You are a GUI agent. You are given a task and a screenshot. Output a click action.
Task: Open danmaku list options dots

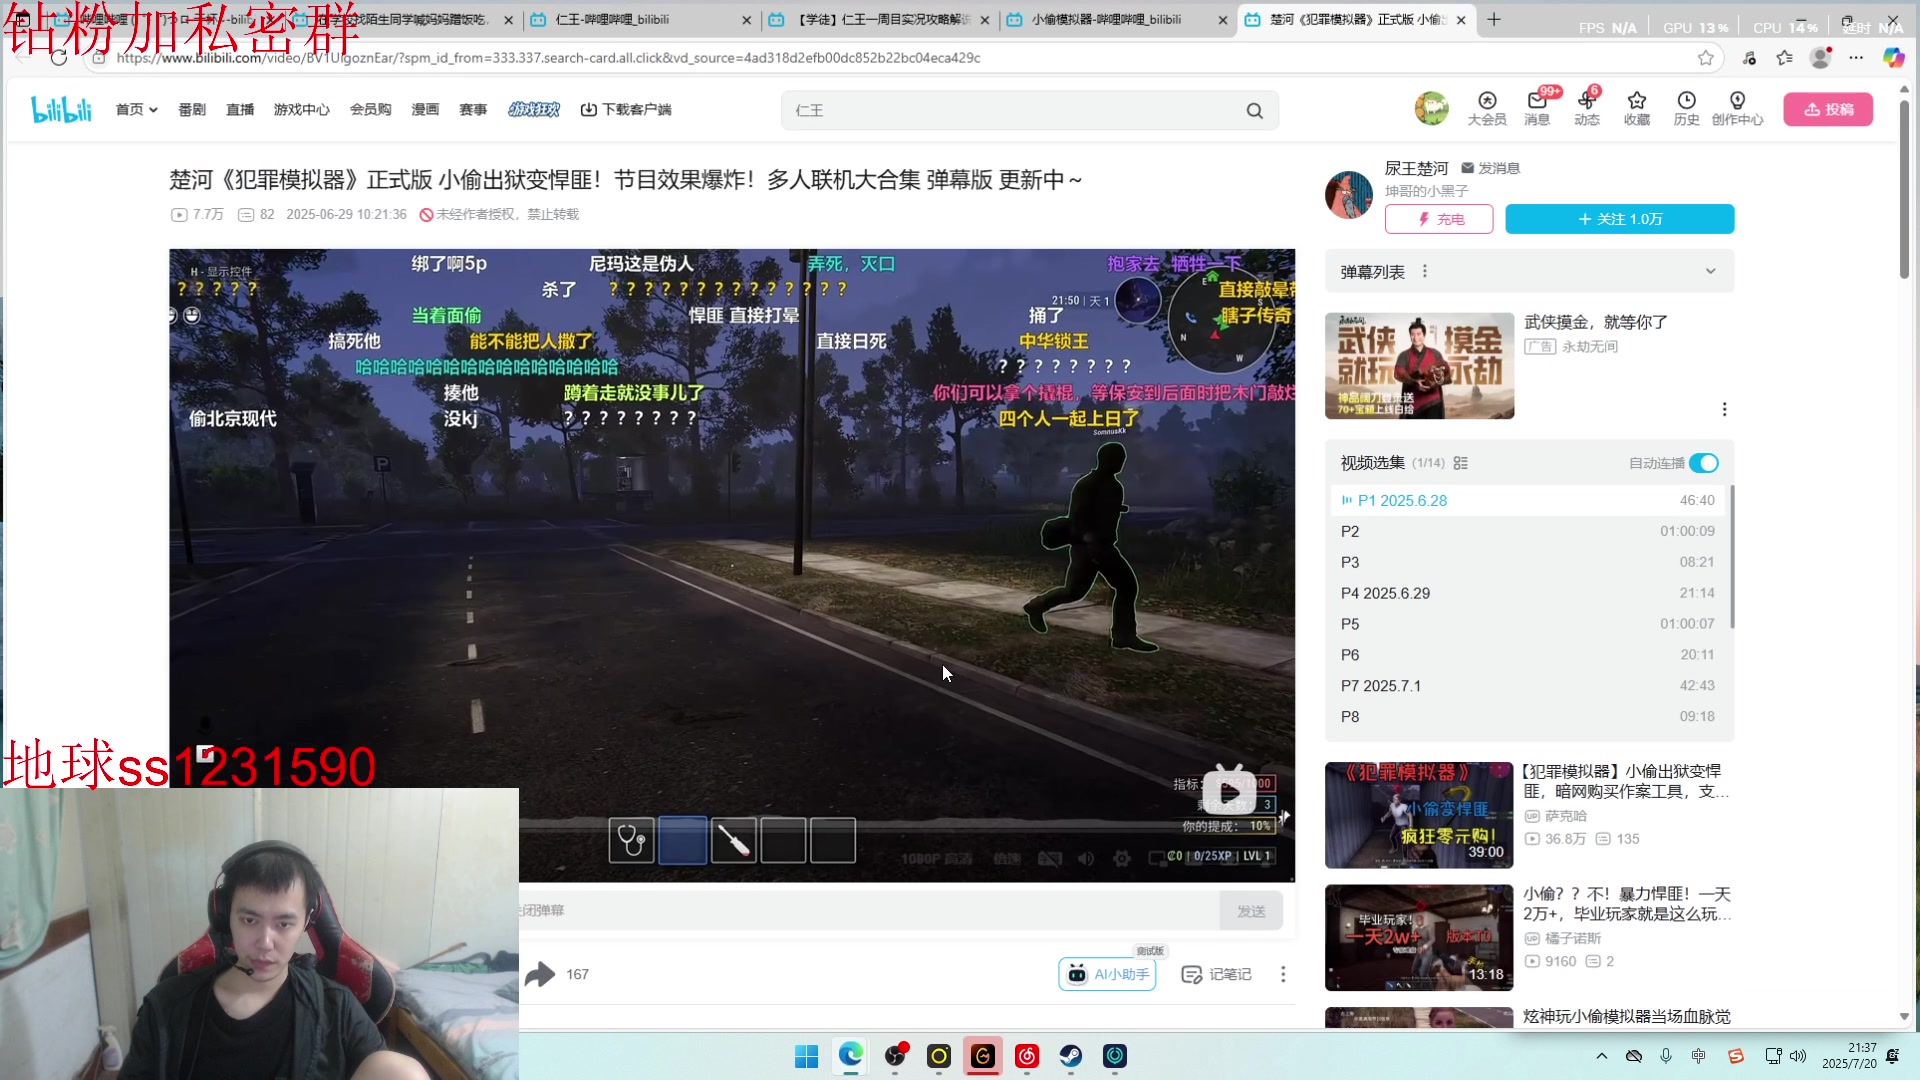[1425, 271]
